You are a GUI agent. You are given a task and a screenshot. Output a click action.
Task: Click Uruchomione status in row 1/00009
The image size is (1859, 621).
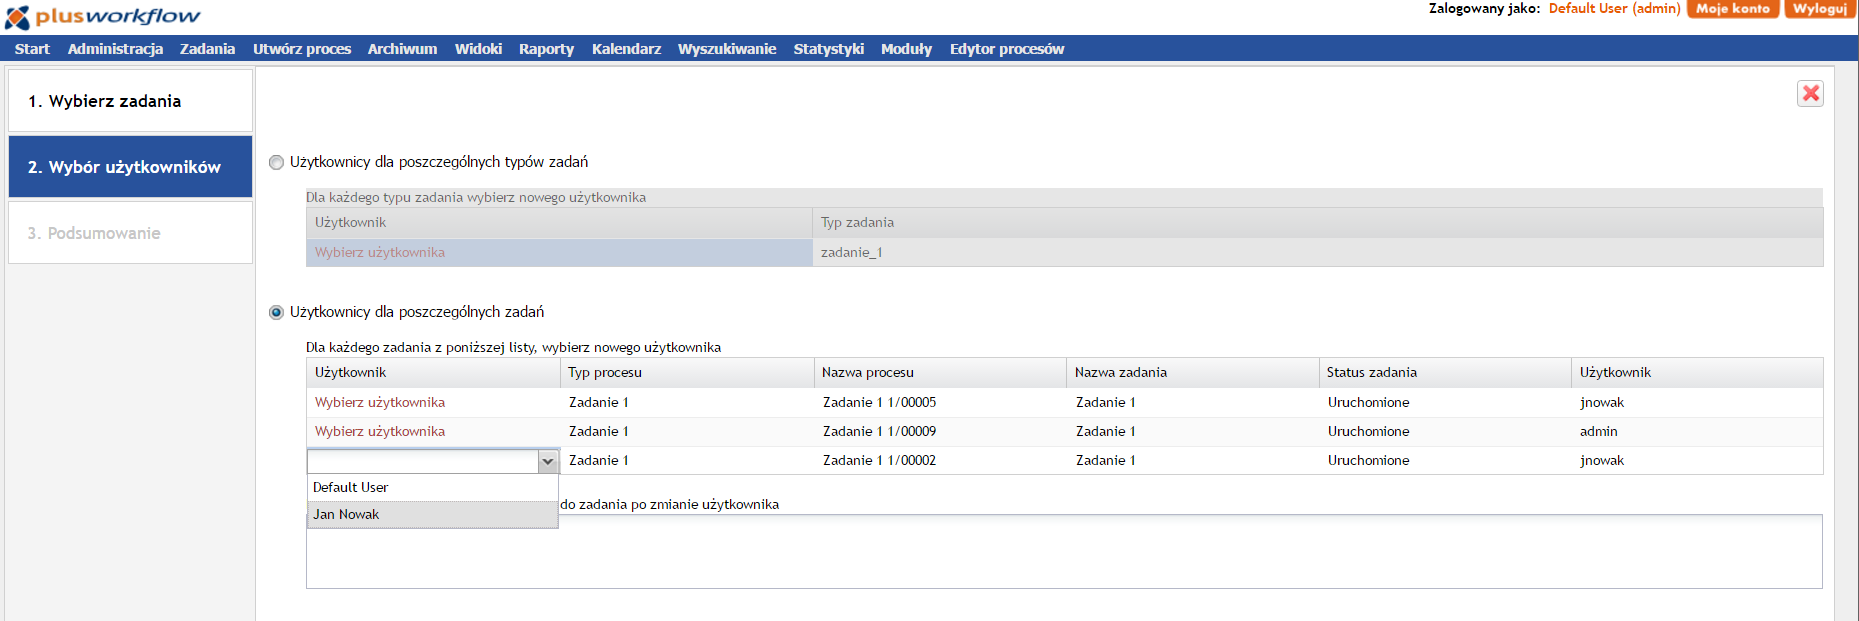coord(1369,432)
